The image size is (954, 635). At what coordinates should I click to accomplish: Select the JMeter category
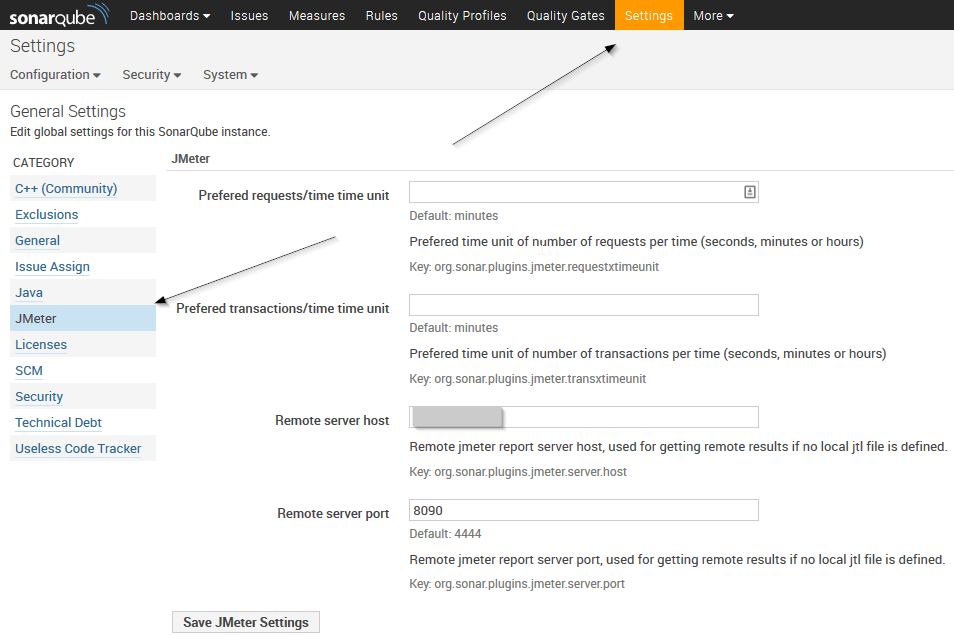(x=83, y=318)
